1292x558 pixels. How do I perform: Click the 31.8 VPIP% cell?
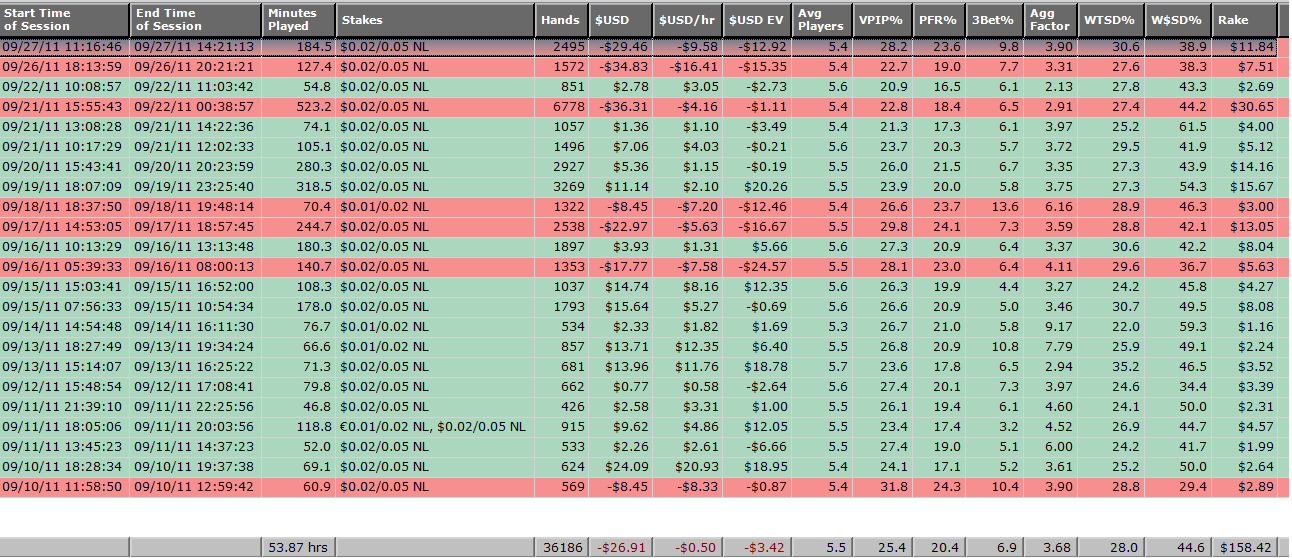coord(882,487)
